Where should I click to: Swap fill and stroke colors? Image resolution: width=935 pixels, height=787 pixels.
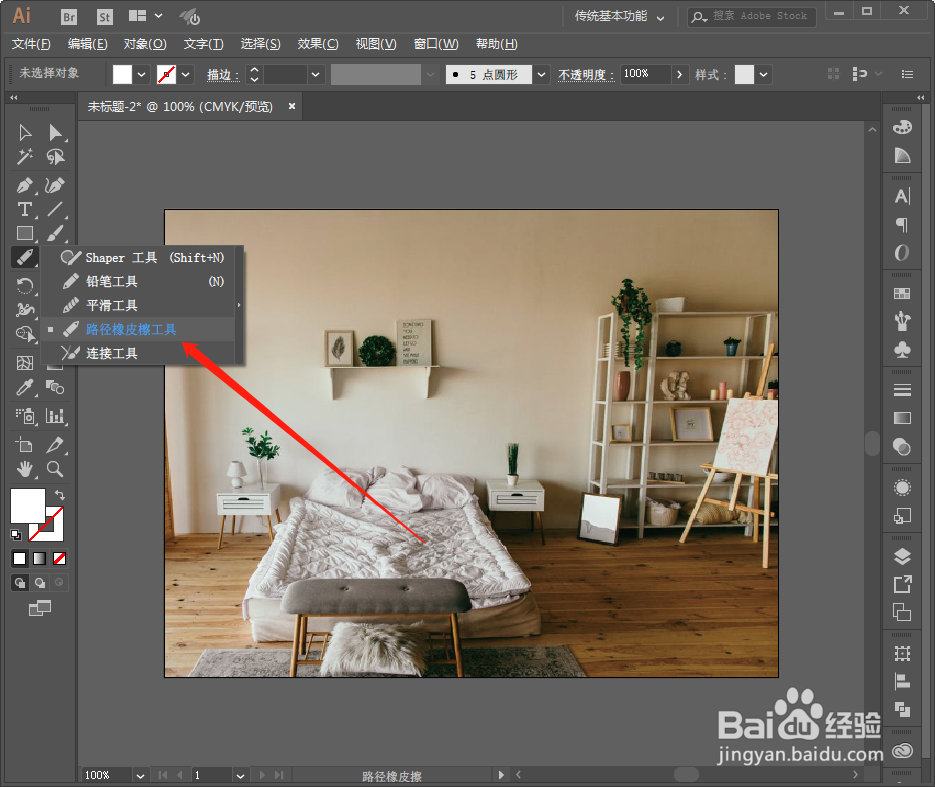[60, 495]
